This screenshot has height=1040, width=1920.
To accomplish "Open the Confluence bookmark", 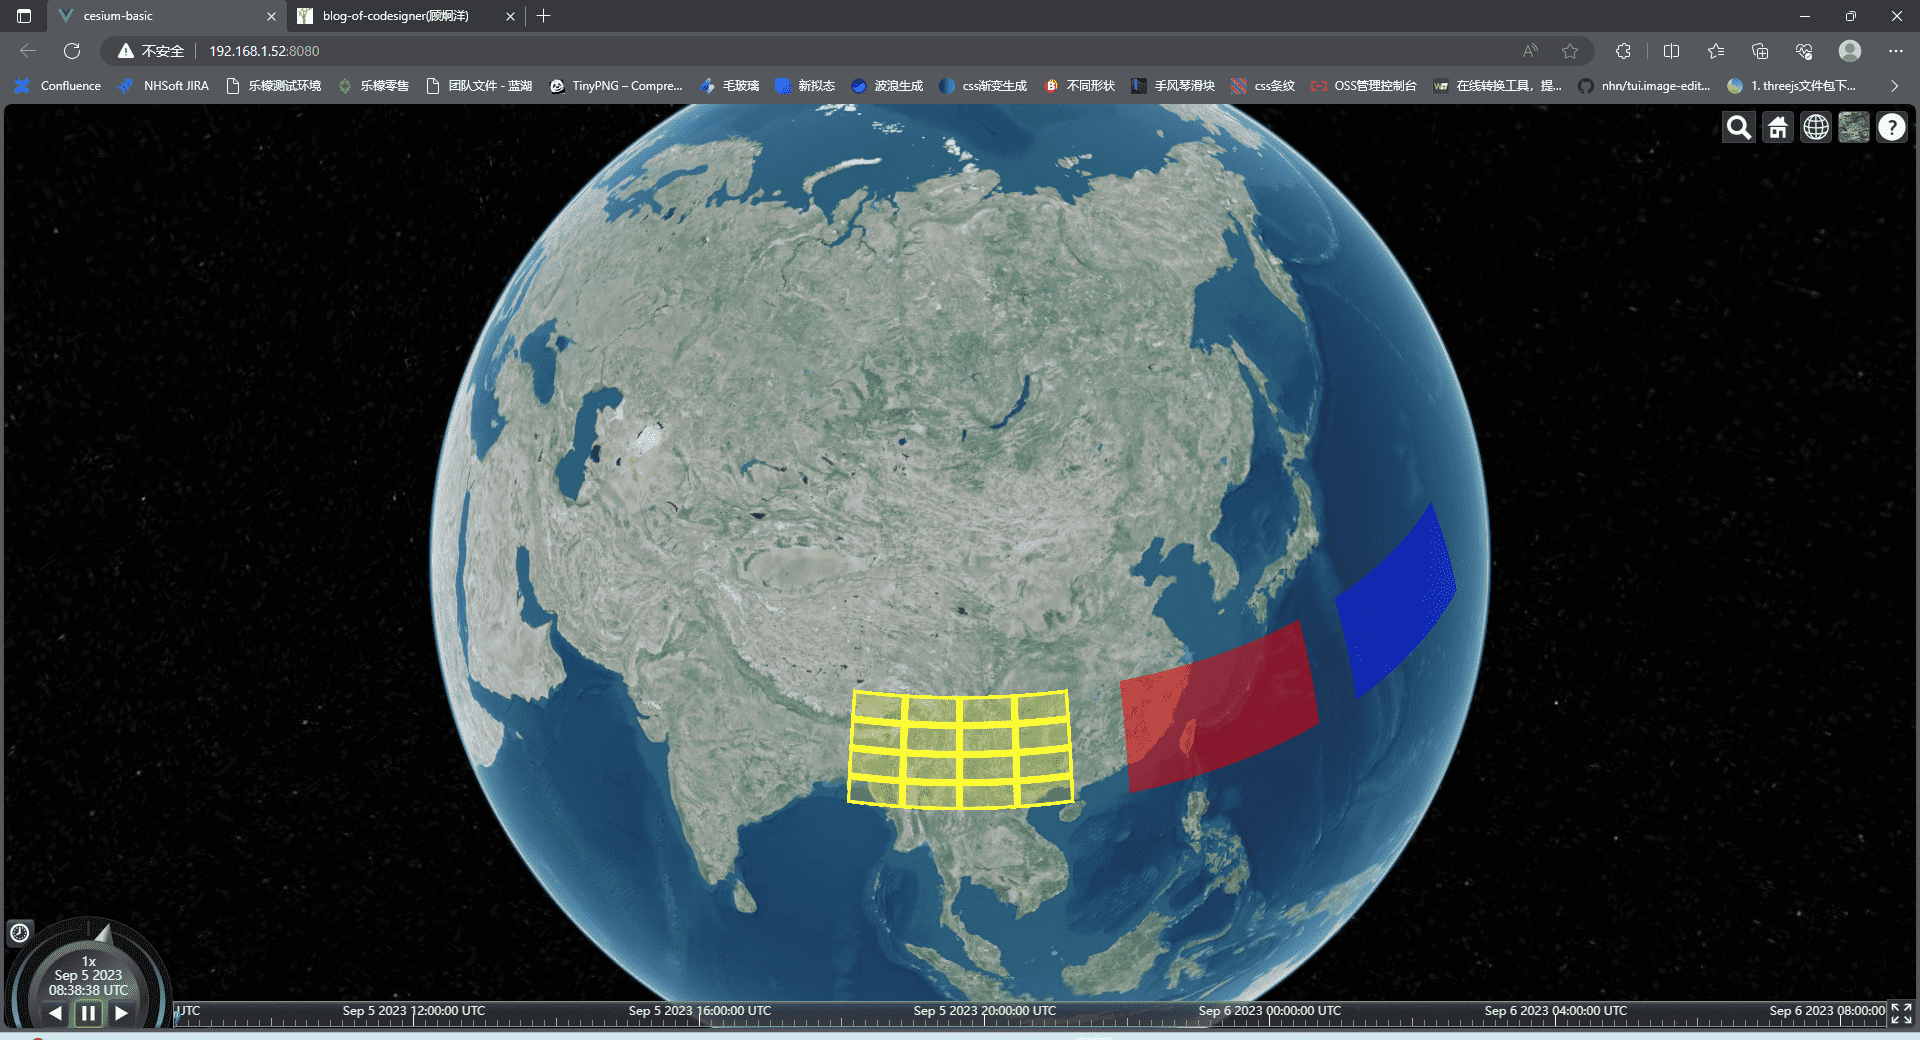I will coord(58,86).
